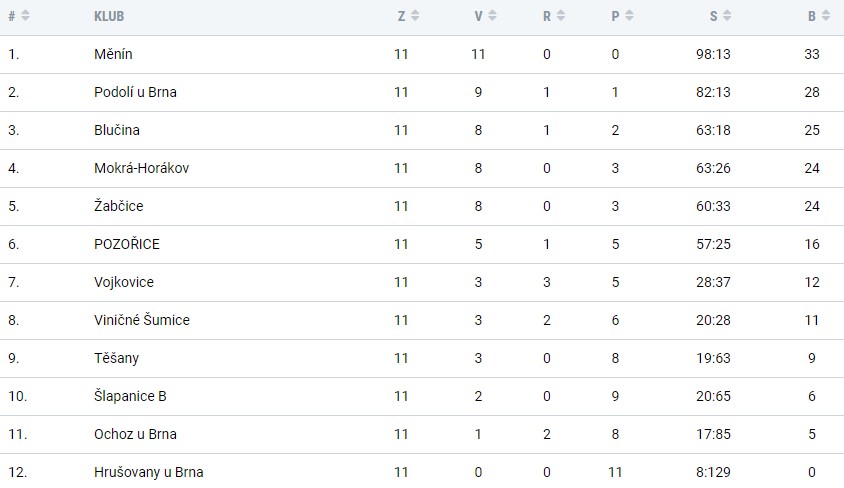Select Vojkovice in the standings
The image size is (844, 488).
pyautogui.click(x=124, y=282)
